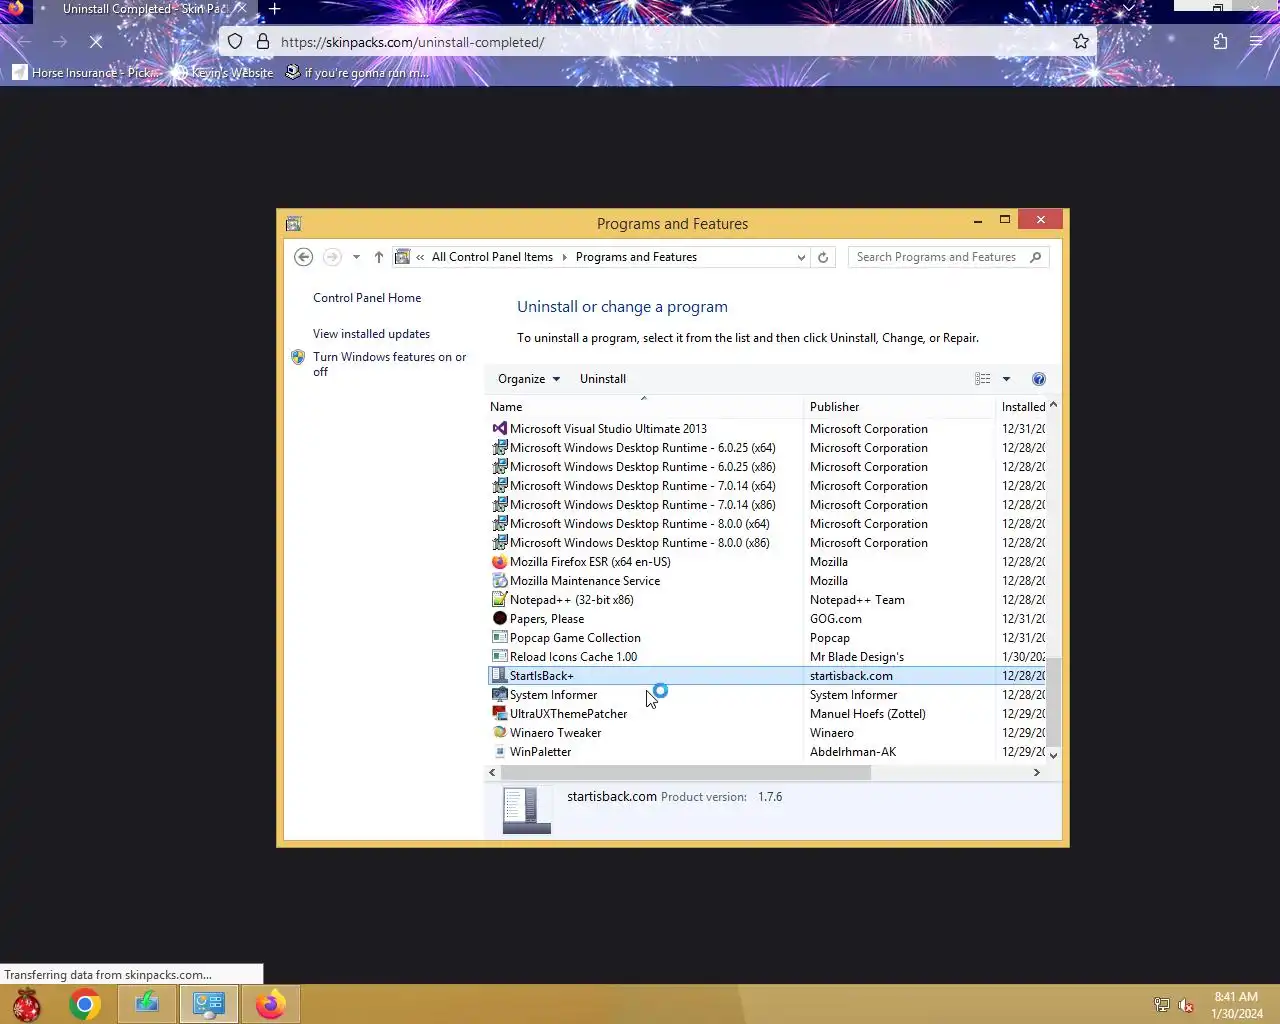Click the horizontal scrollbar thumb
This screenshot has height=1024, width=1280.
[686, 772]
